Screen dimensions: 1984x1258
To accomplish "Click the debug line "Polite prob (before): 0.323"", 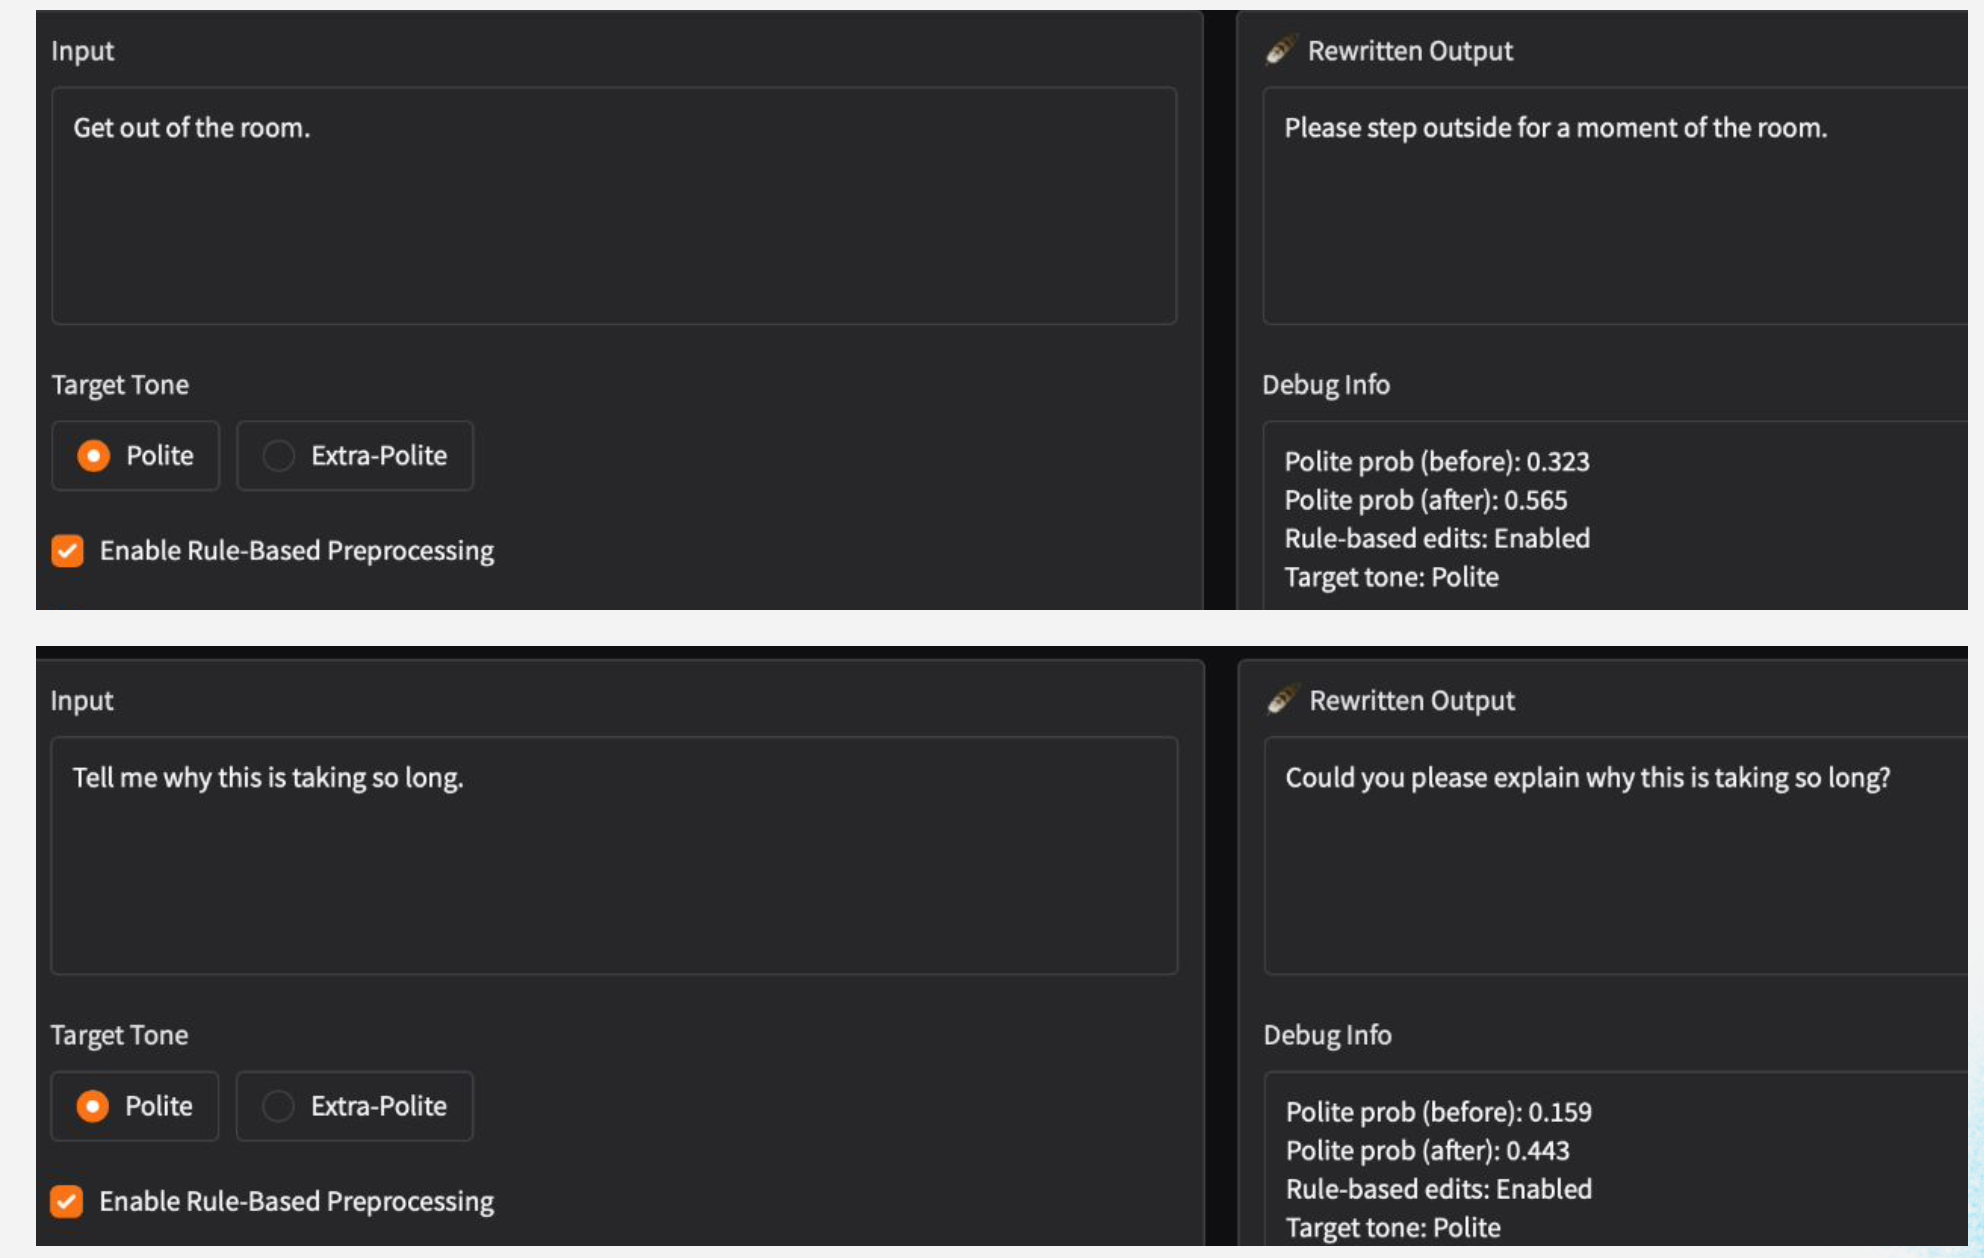I will point(1436,462).
